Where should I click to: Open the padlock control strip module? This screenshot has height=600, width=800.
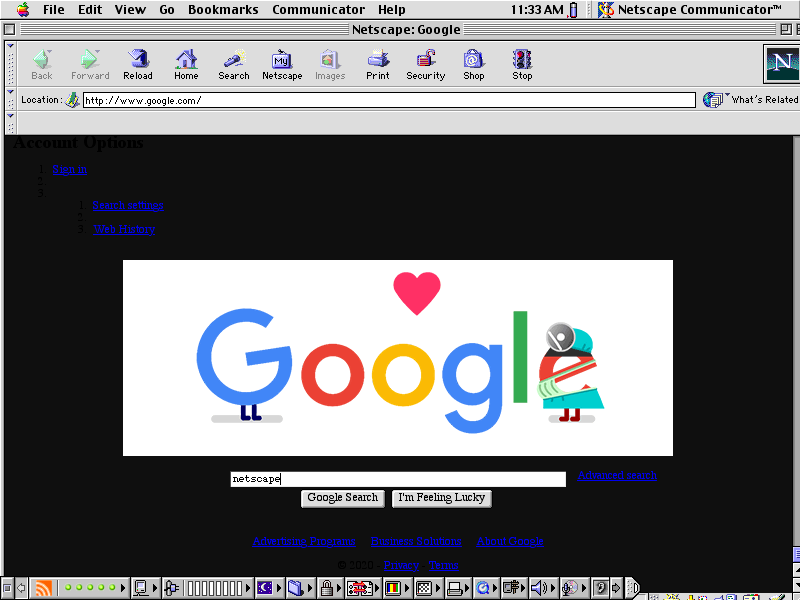click(330, 588)
